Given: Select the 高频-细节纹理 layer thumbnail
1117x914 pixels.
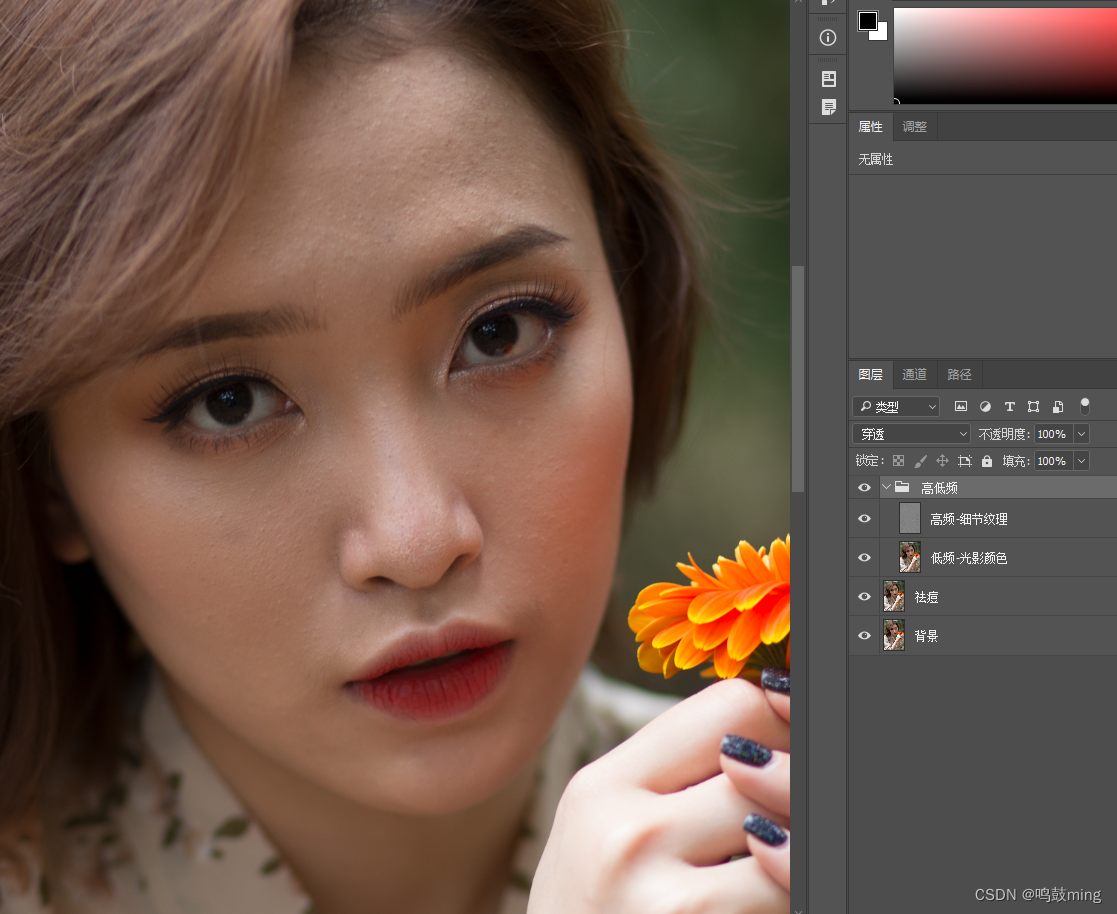Looking at the screenshot, I should (910, 518).
